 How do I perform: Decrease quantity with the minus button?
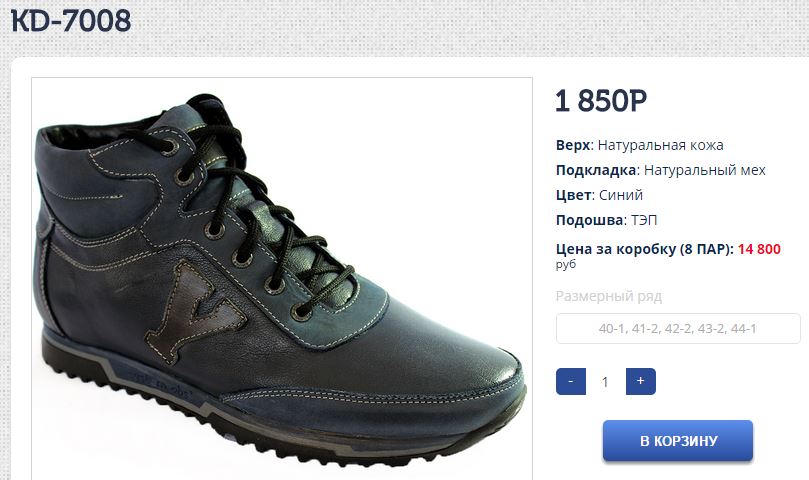571,381
